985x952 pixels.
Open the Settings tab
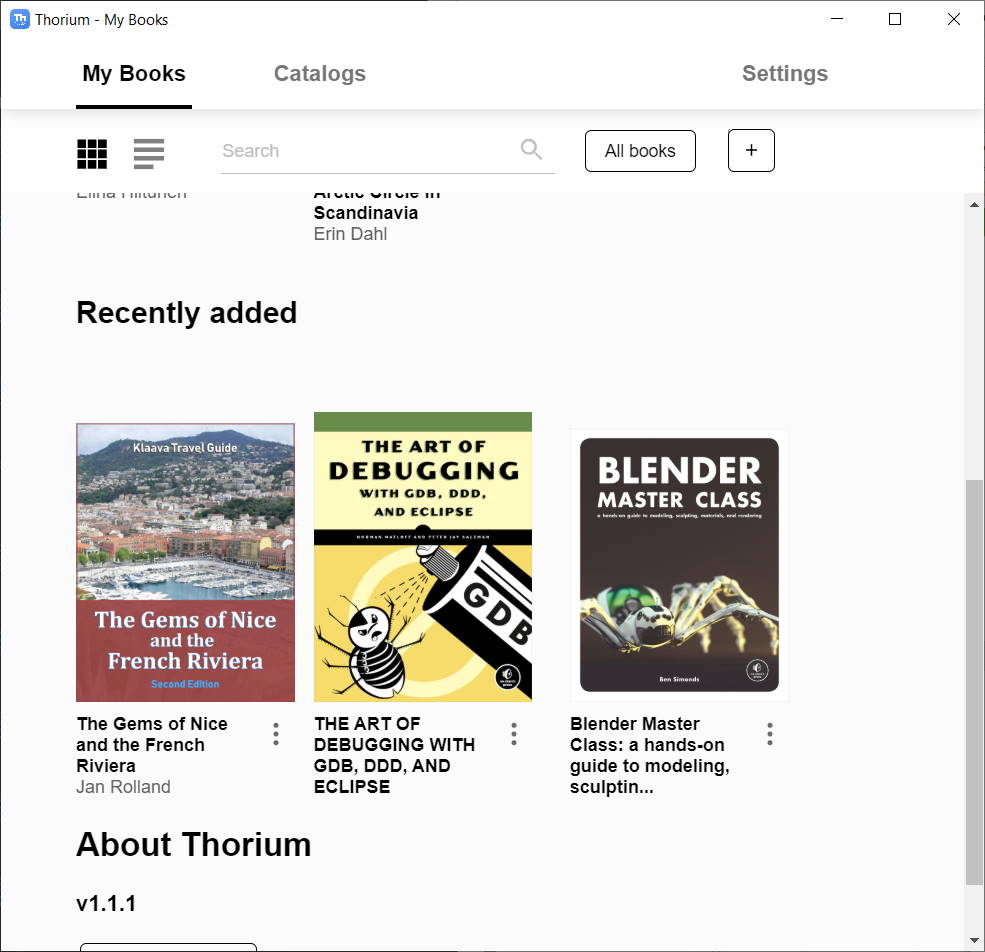784,74
